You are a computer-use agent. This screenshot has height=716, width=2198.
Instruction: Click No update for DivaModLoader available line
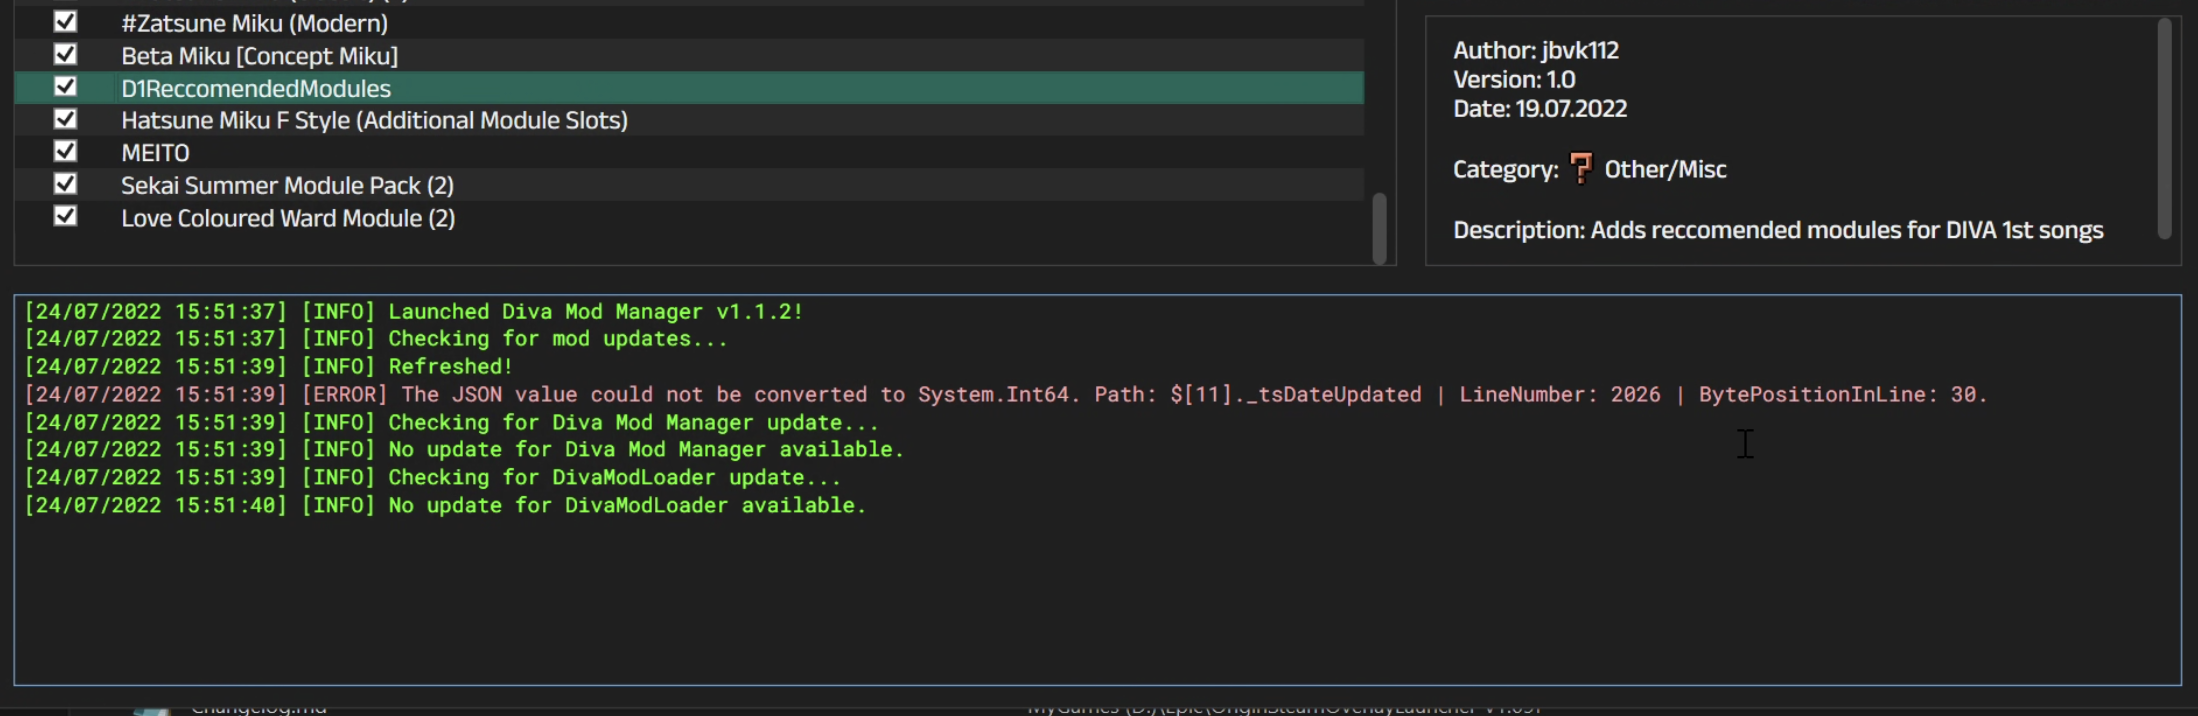tap(445, 505)
